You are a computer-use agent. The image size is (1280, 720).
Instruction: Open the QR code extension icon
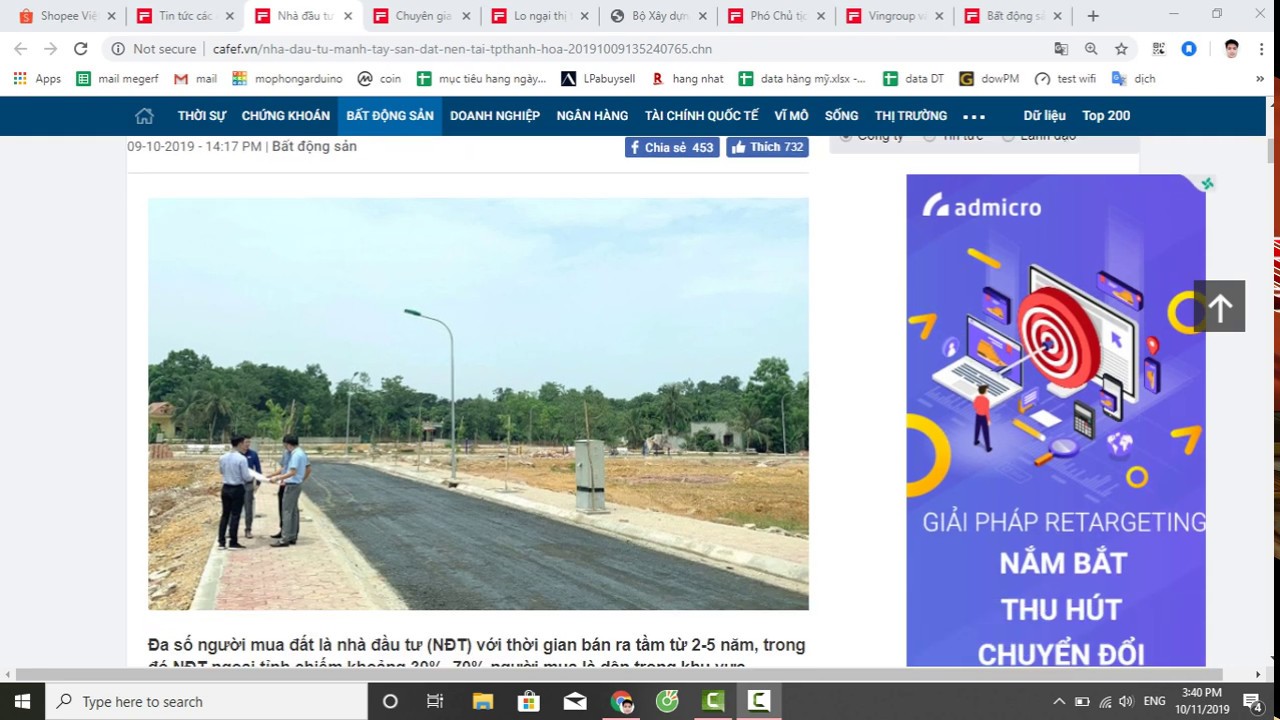1159,49
